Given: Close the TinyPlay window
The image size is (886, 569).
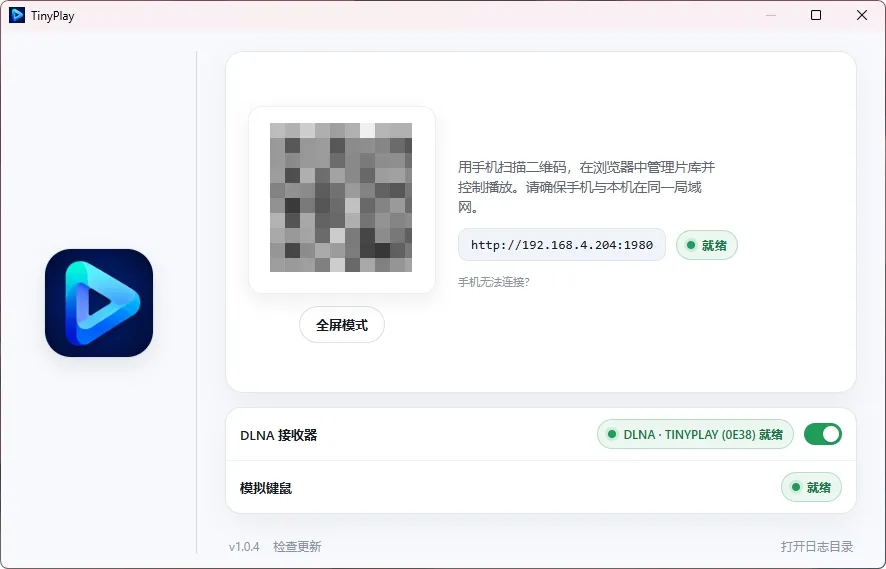Looking at the screenshot, I should click(862, 15).
